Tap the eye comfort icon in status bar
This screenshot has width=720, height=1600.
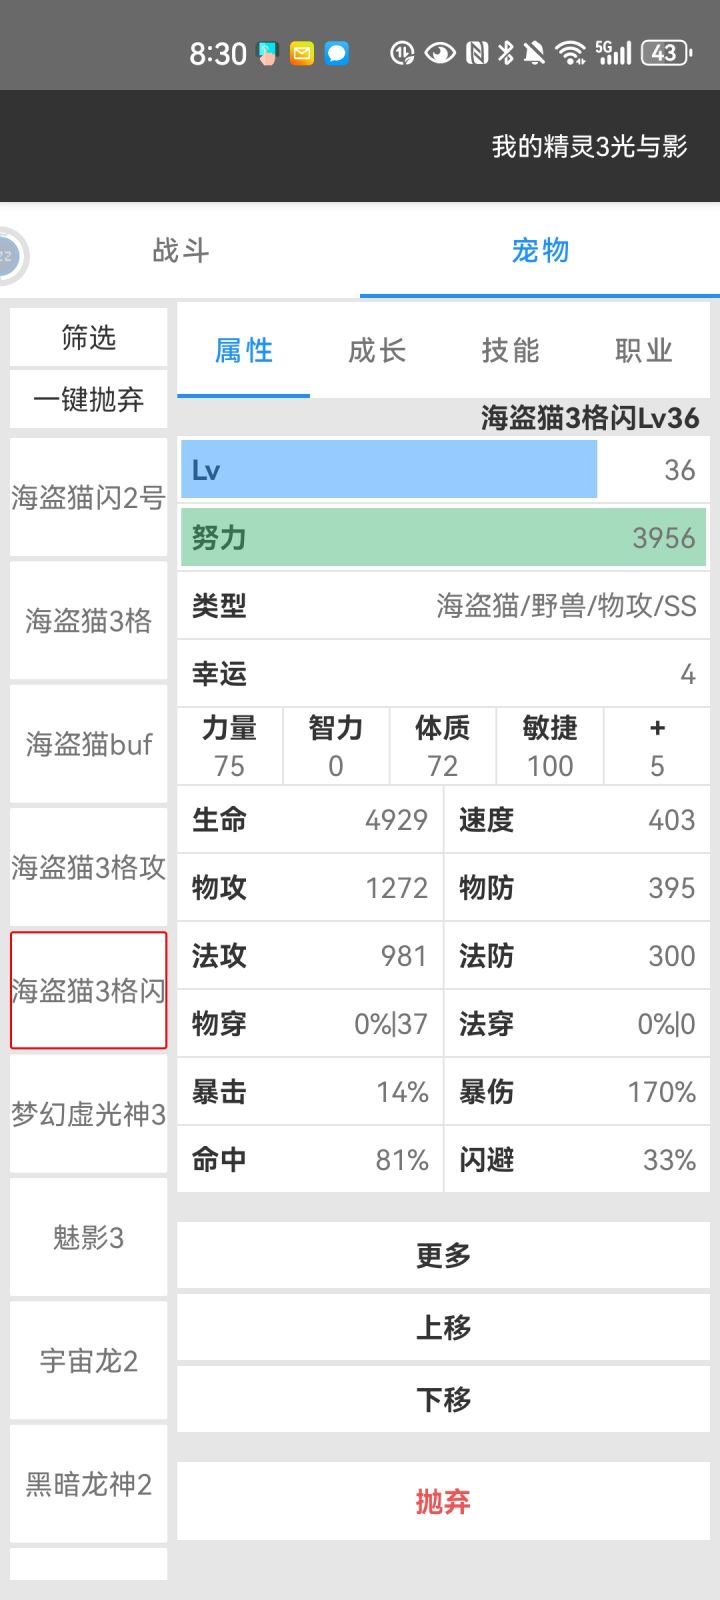coord(440,53)
